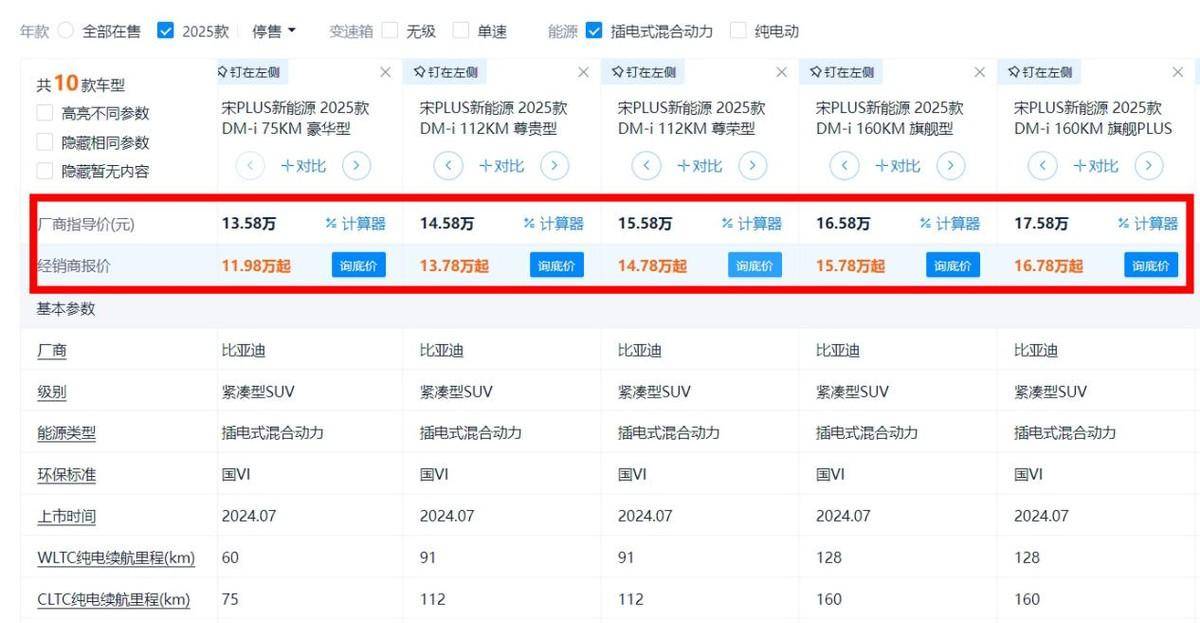Check the 无级 transmission checkbox
This screenshot has width=1200, height=623.
point(390,31)
